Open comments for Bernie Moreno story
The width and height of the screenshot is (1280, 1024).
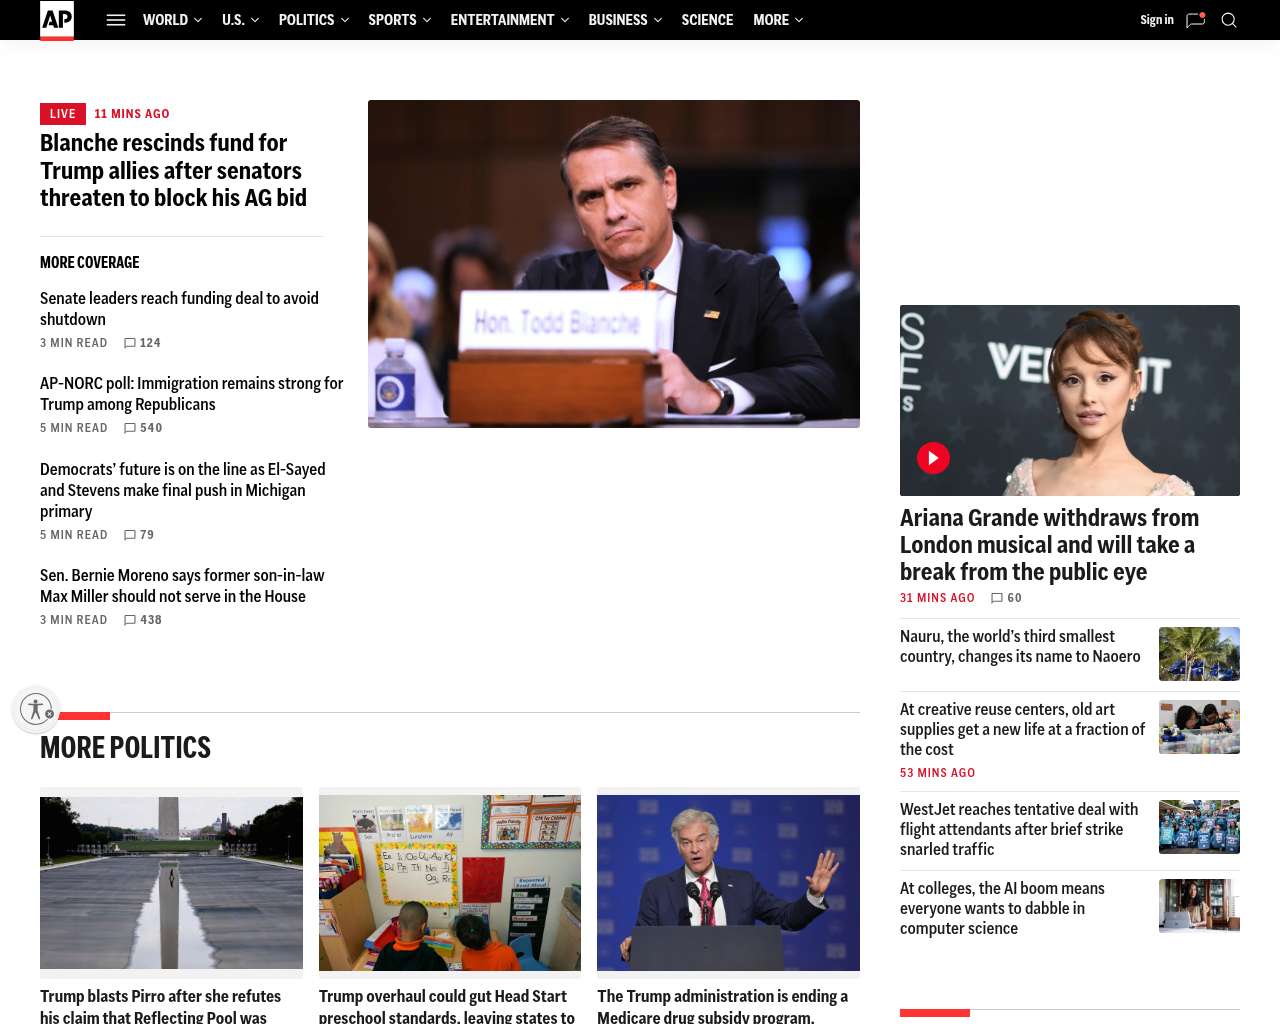(x=143, y=620)
